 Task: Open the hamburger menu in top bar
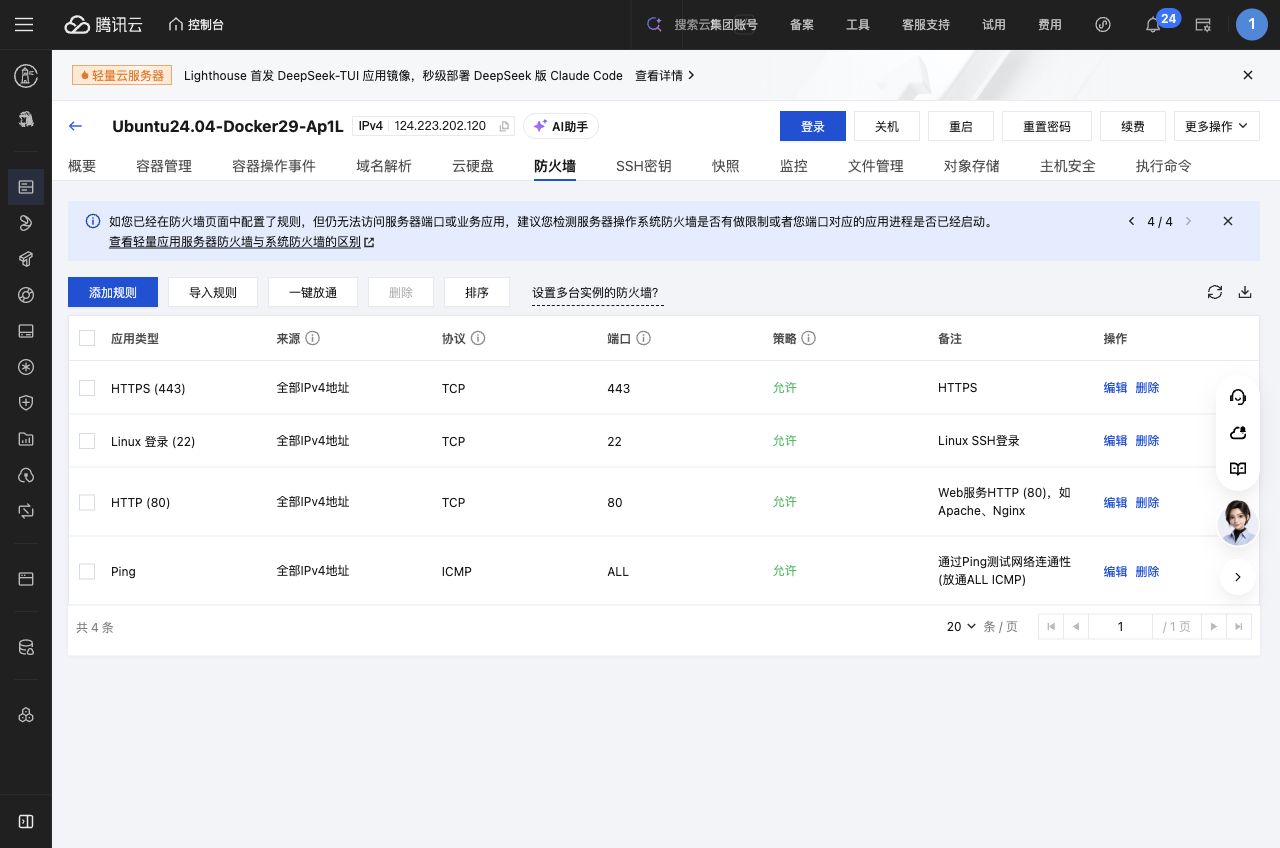(24, 24)
